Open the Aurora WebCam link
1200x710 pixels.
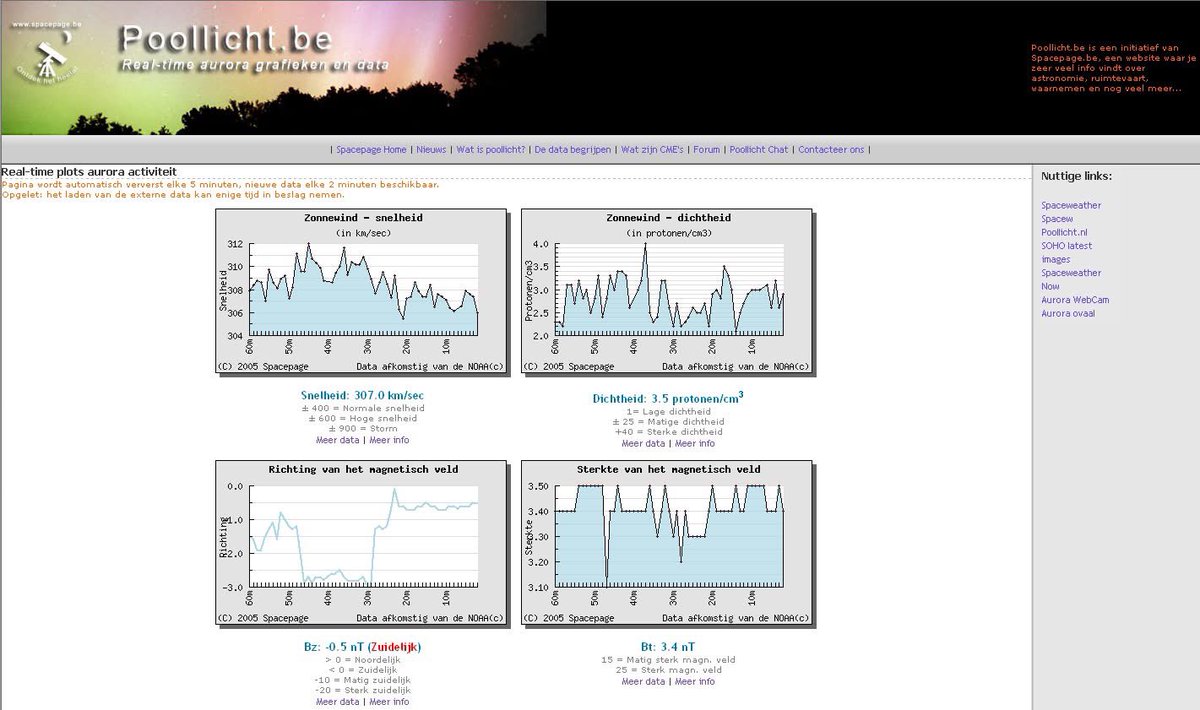pos(1075,299)
